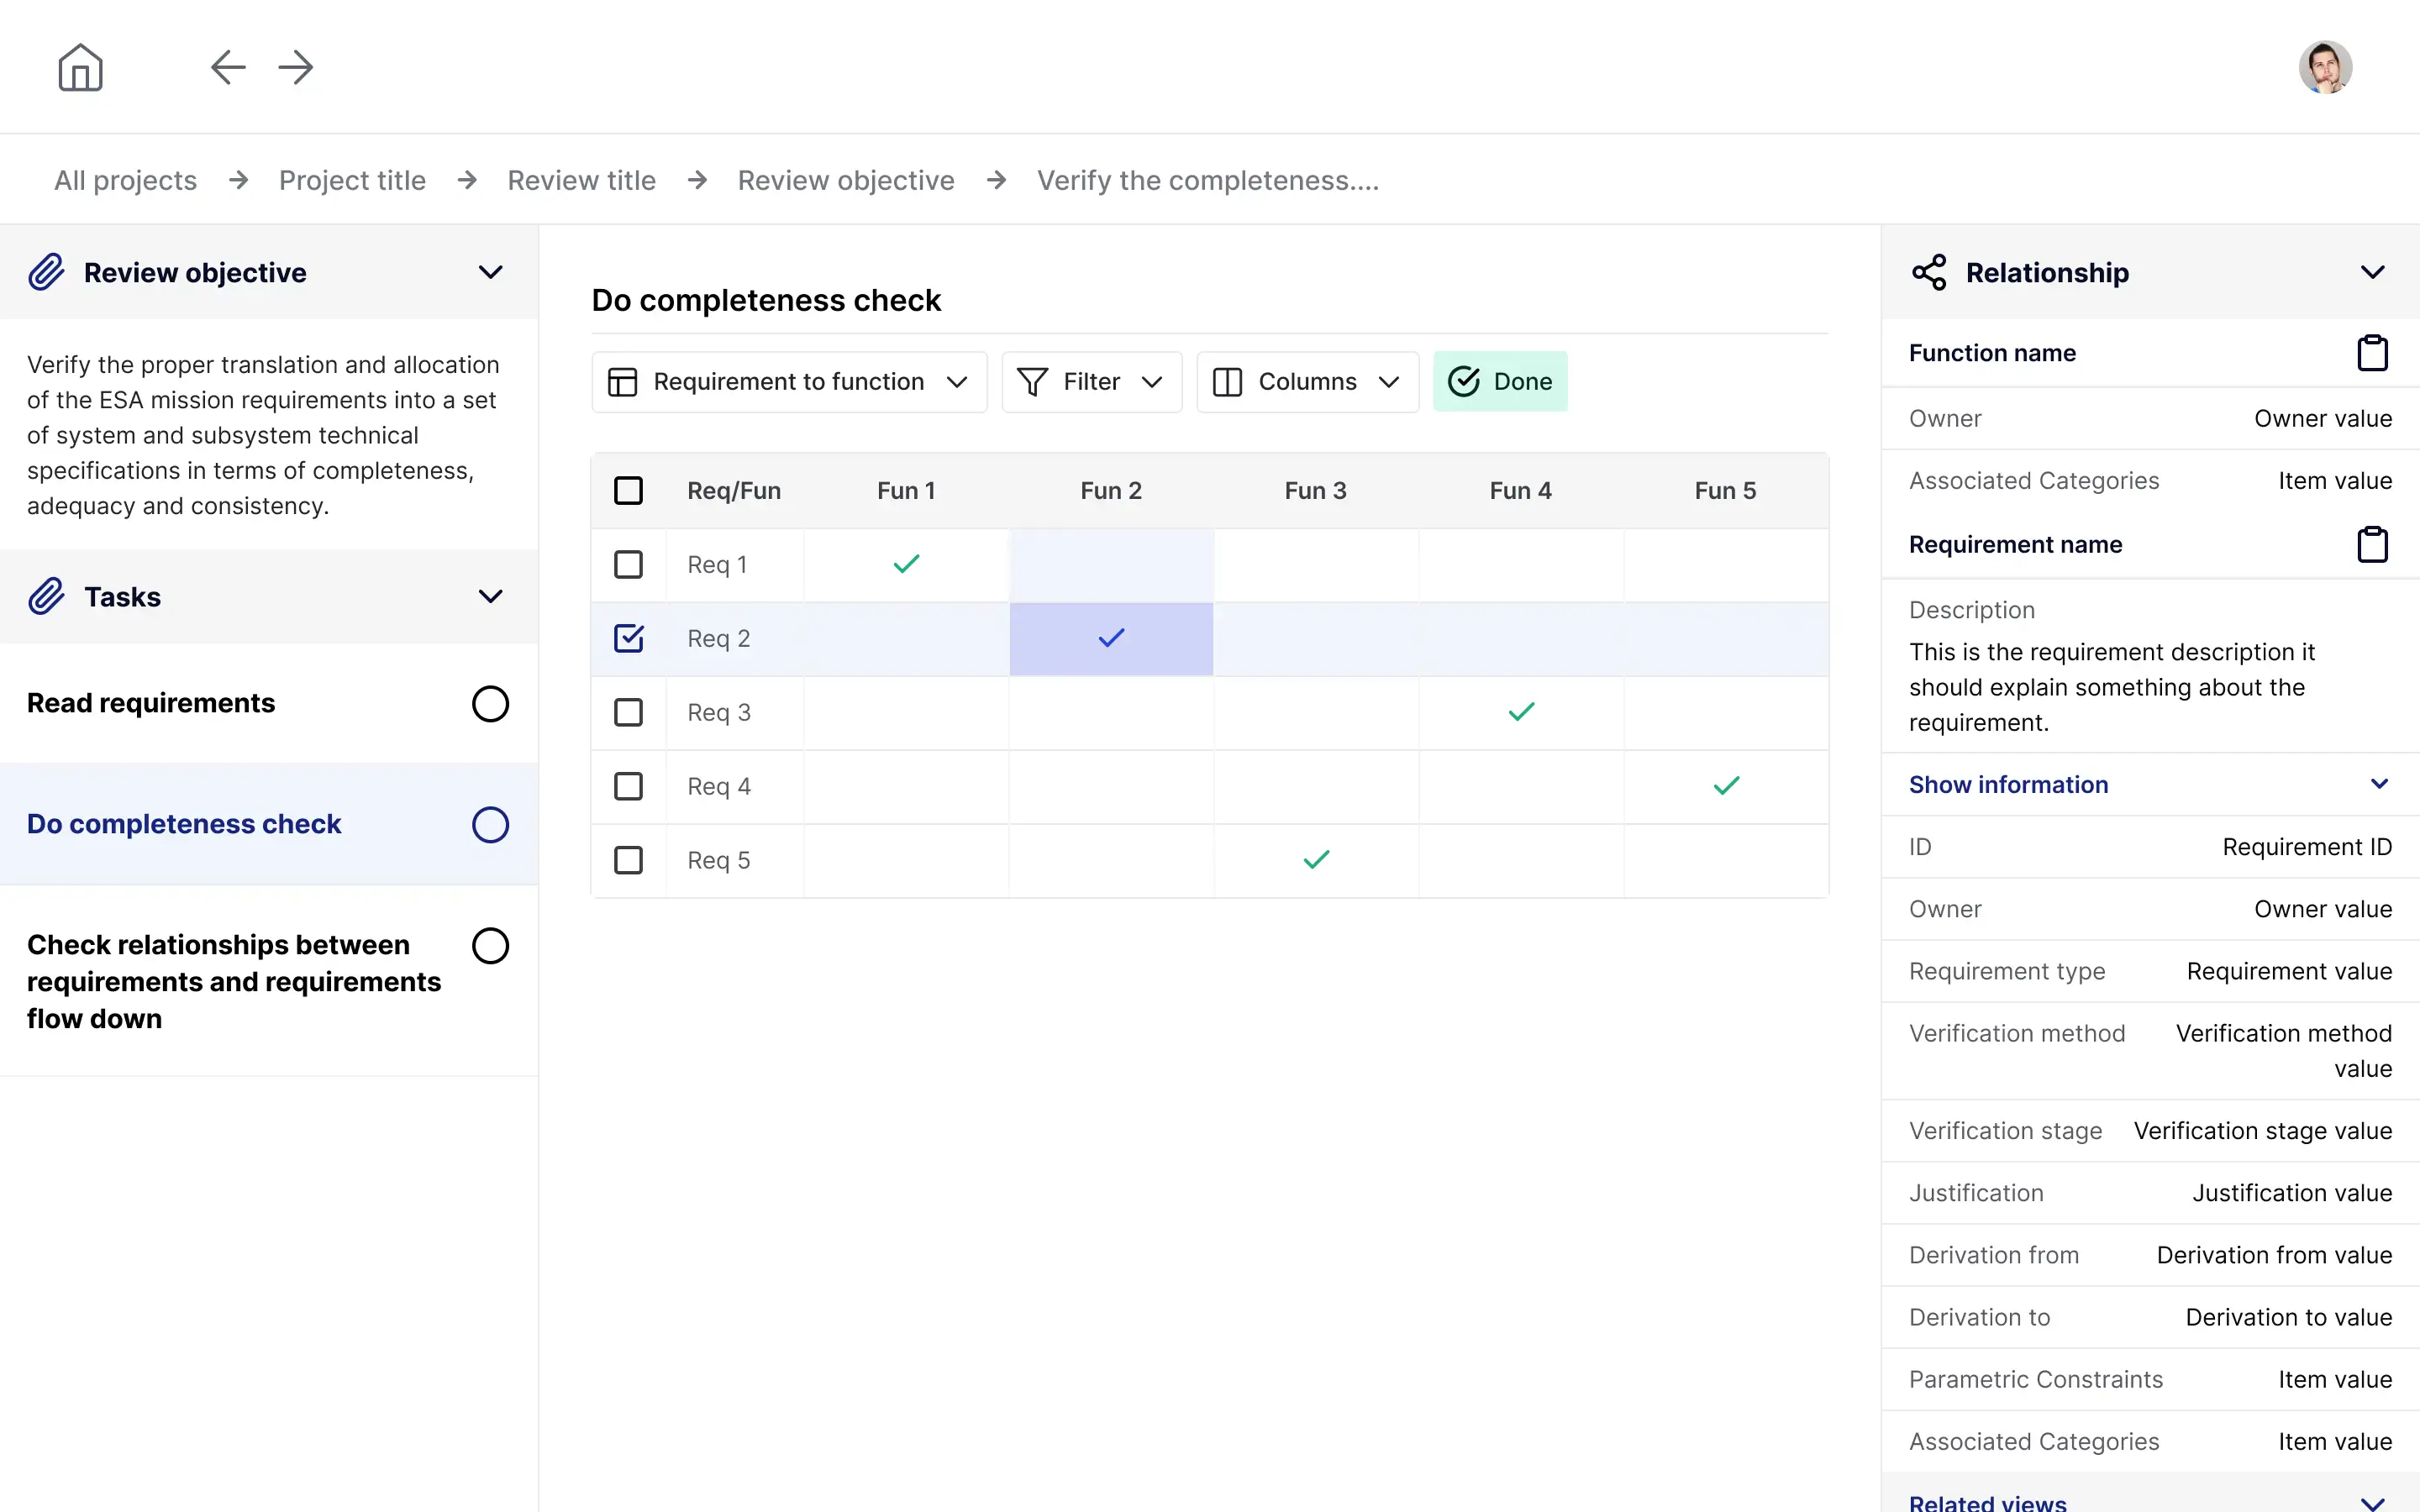Click the Review objective link icon
2420x1512 pixels.
tap(47, 272)
